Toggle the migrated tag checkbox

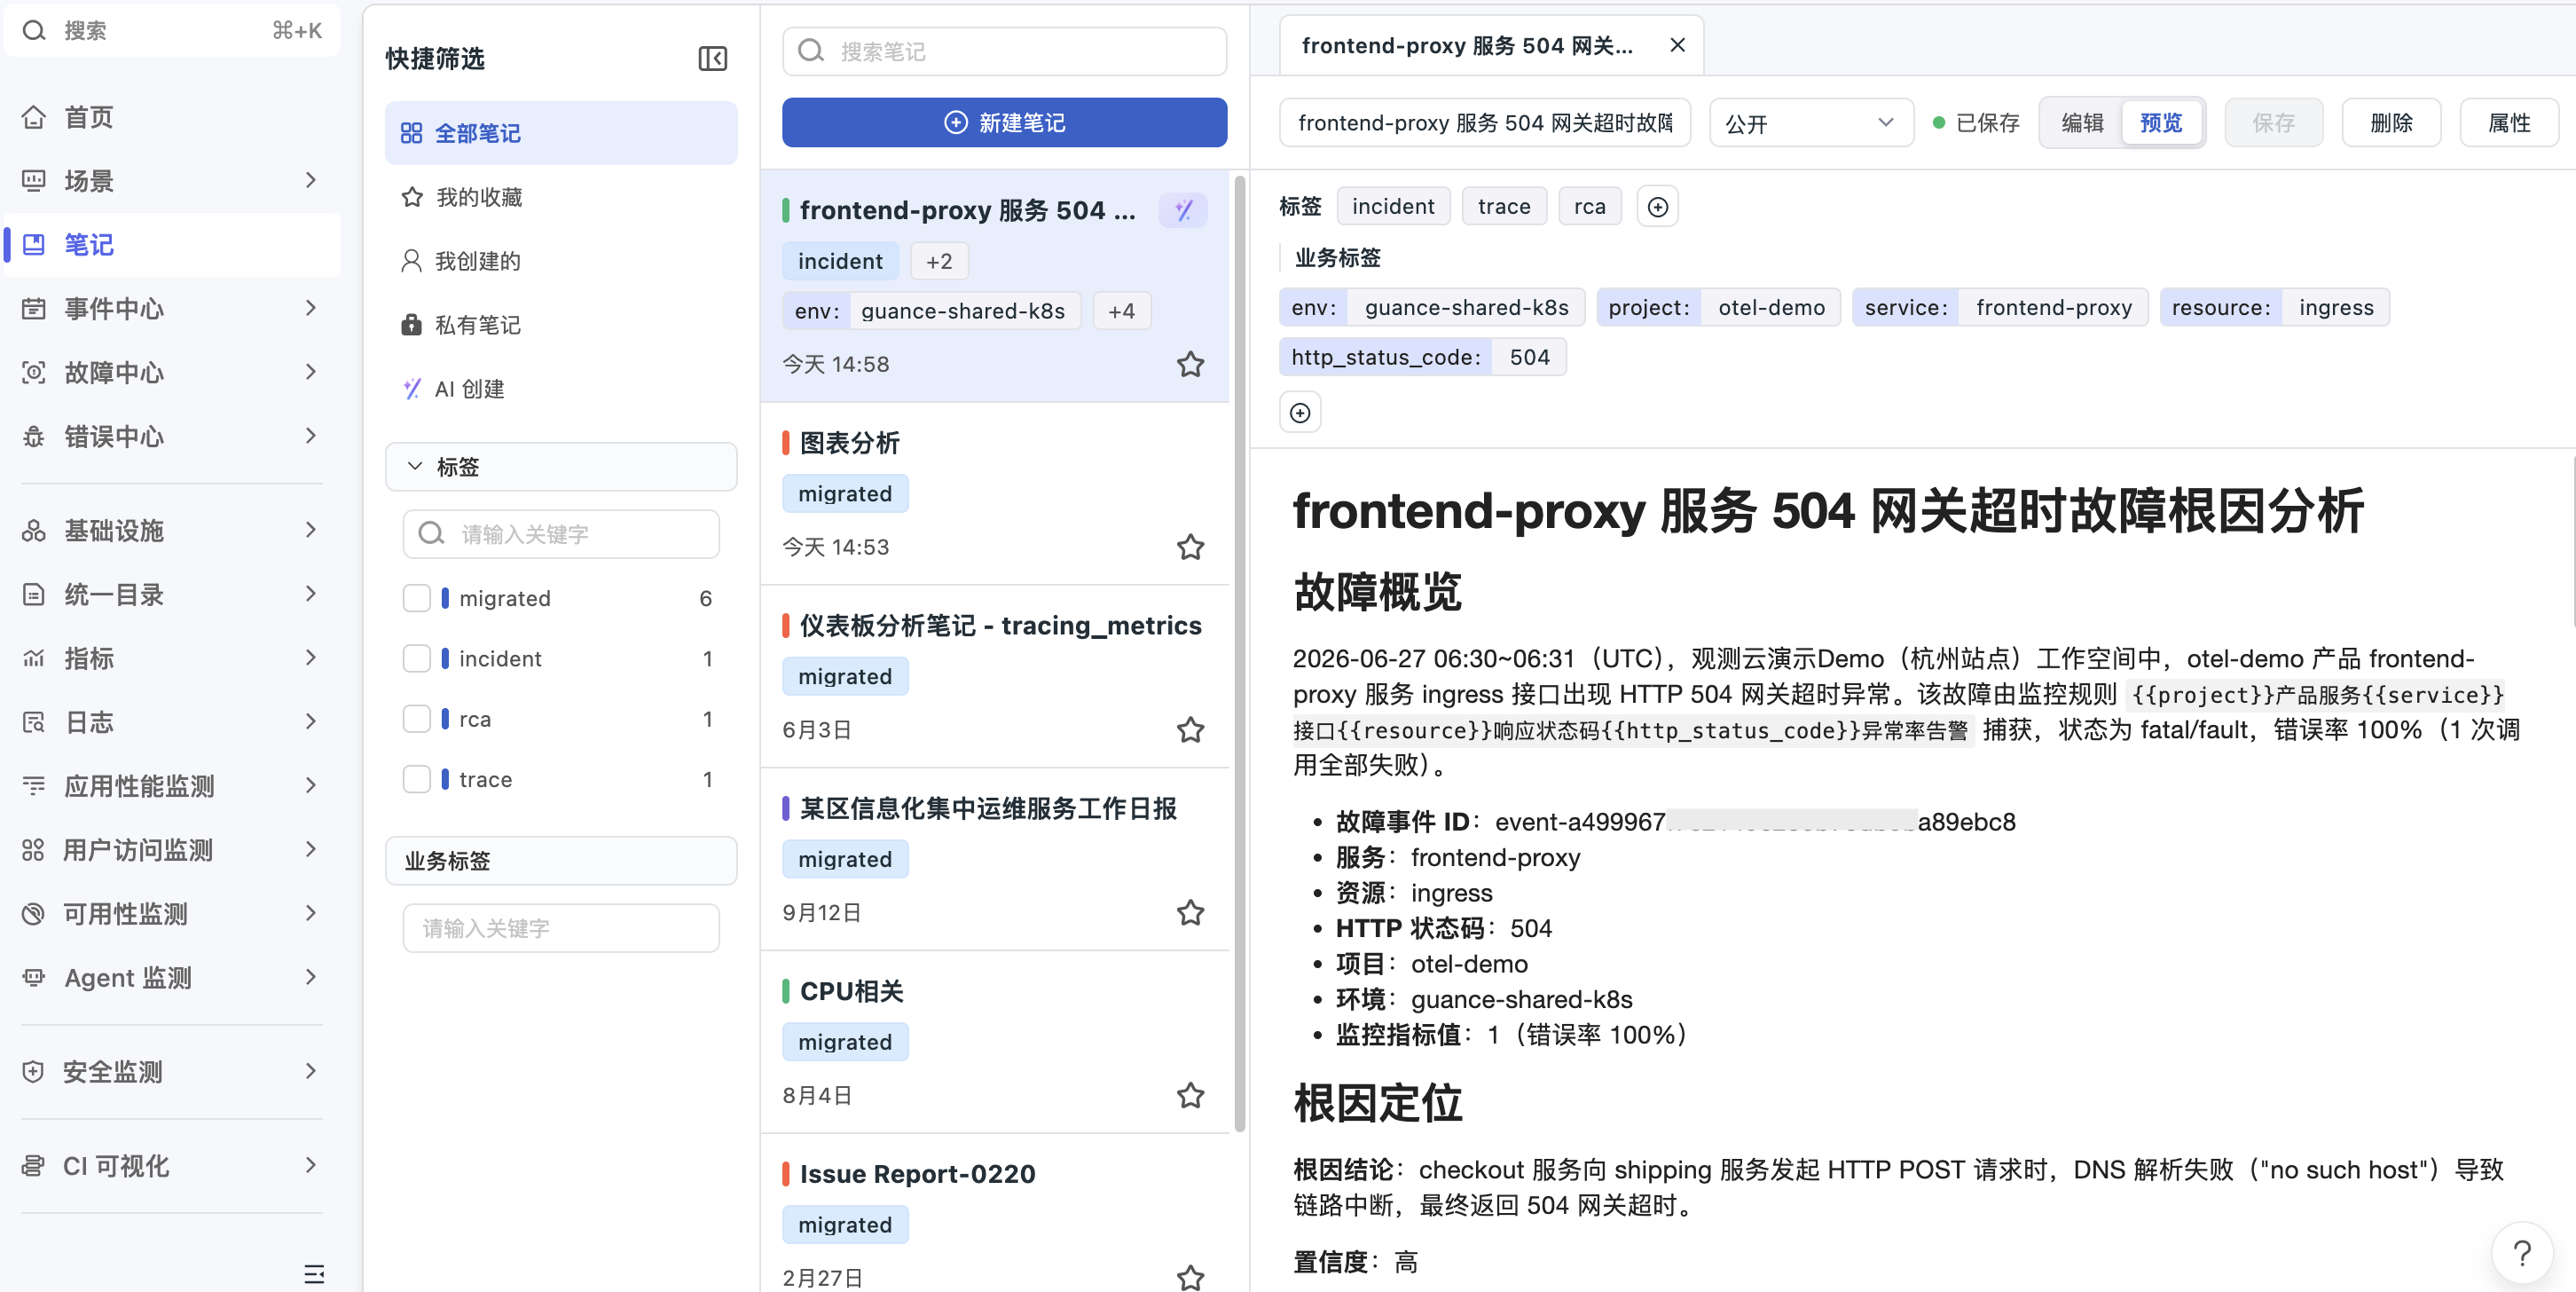point(417,599)
